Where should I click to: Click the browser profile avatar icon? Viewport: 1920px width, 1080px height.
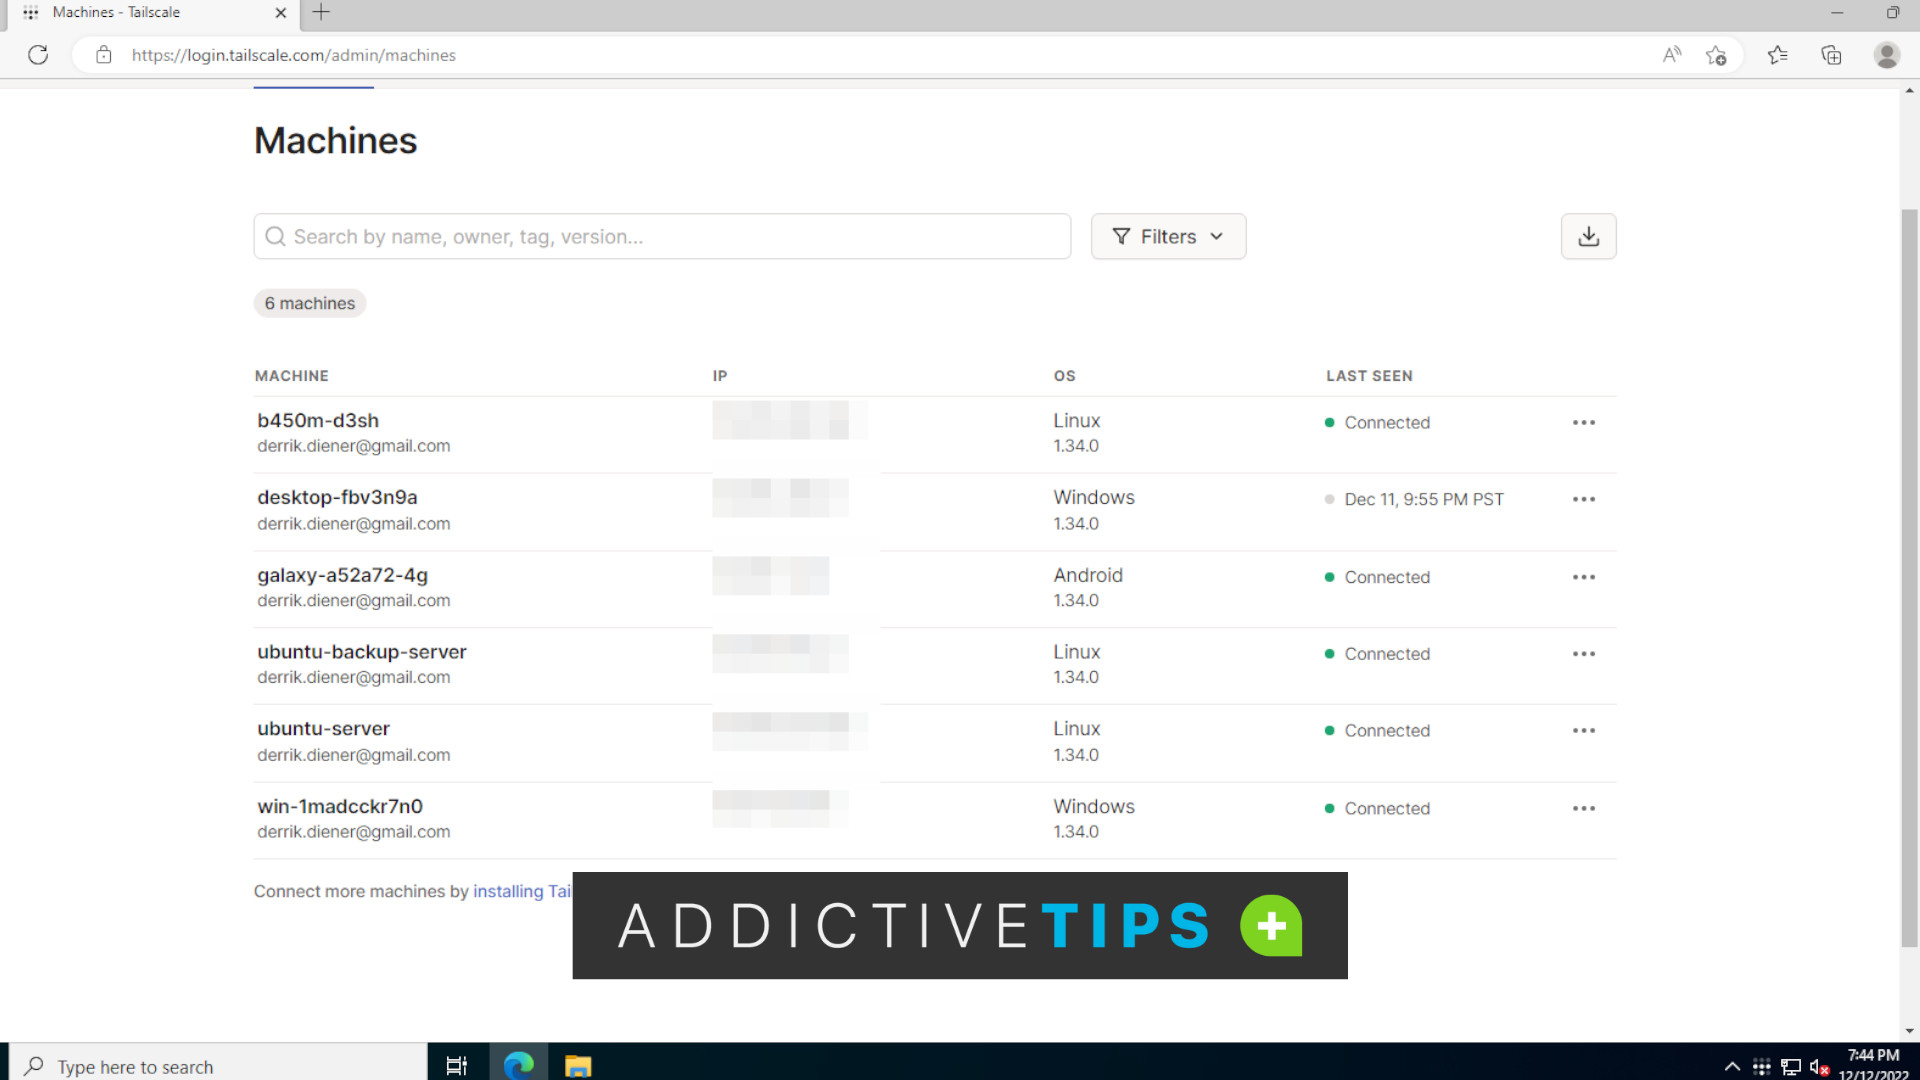tap(1886, 55)
